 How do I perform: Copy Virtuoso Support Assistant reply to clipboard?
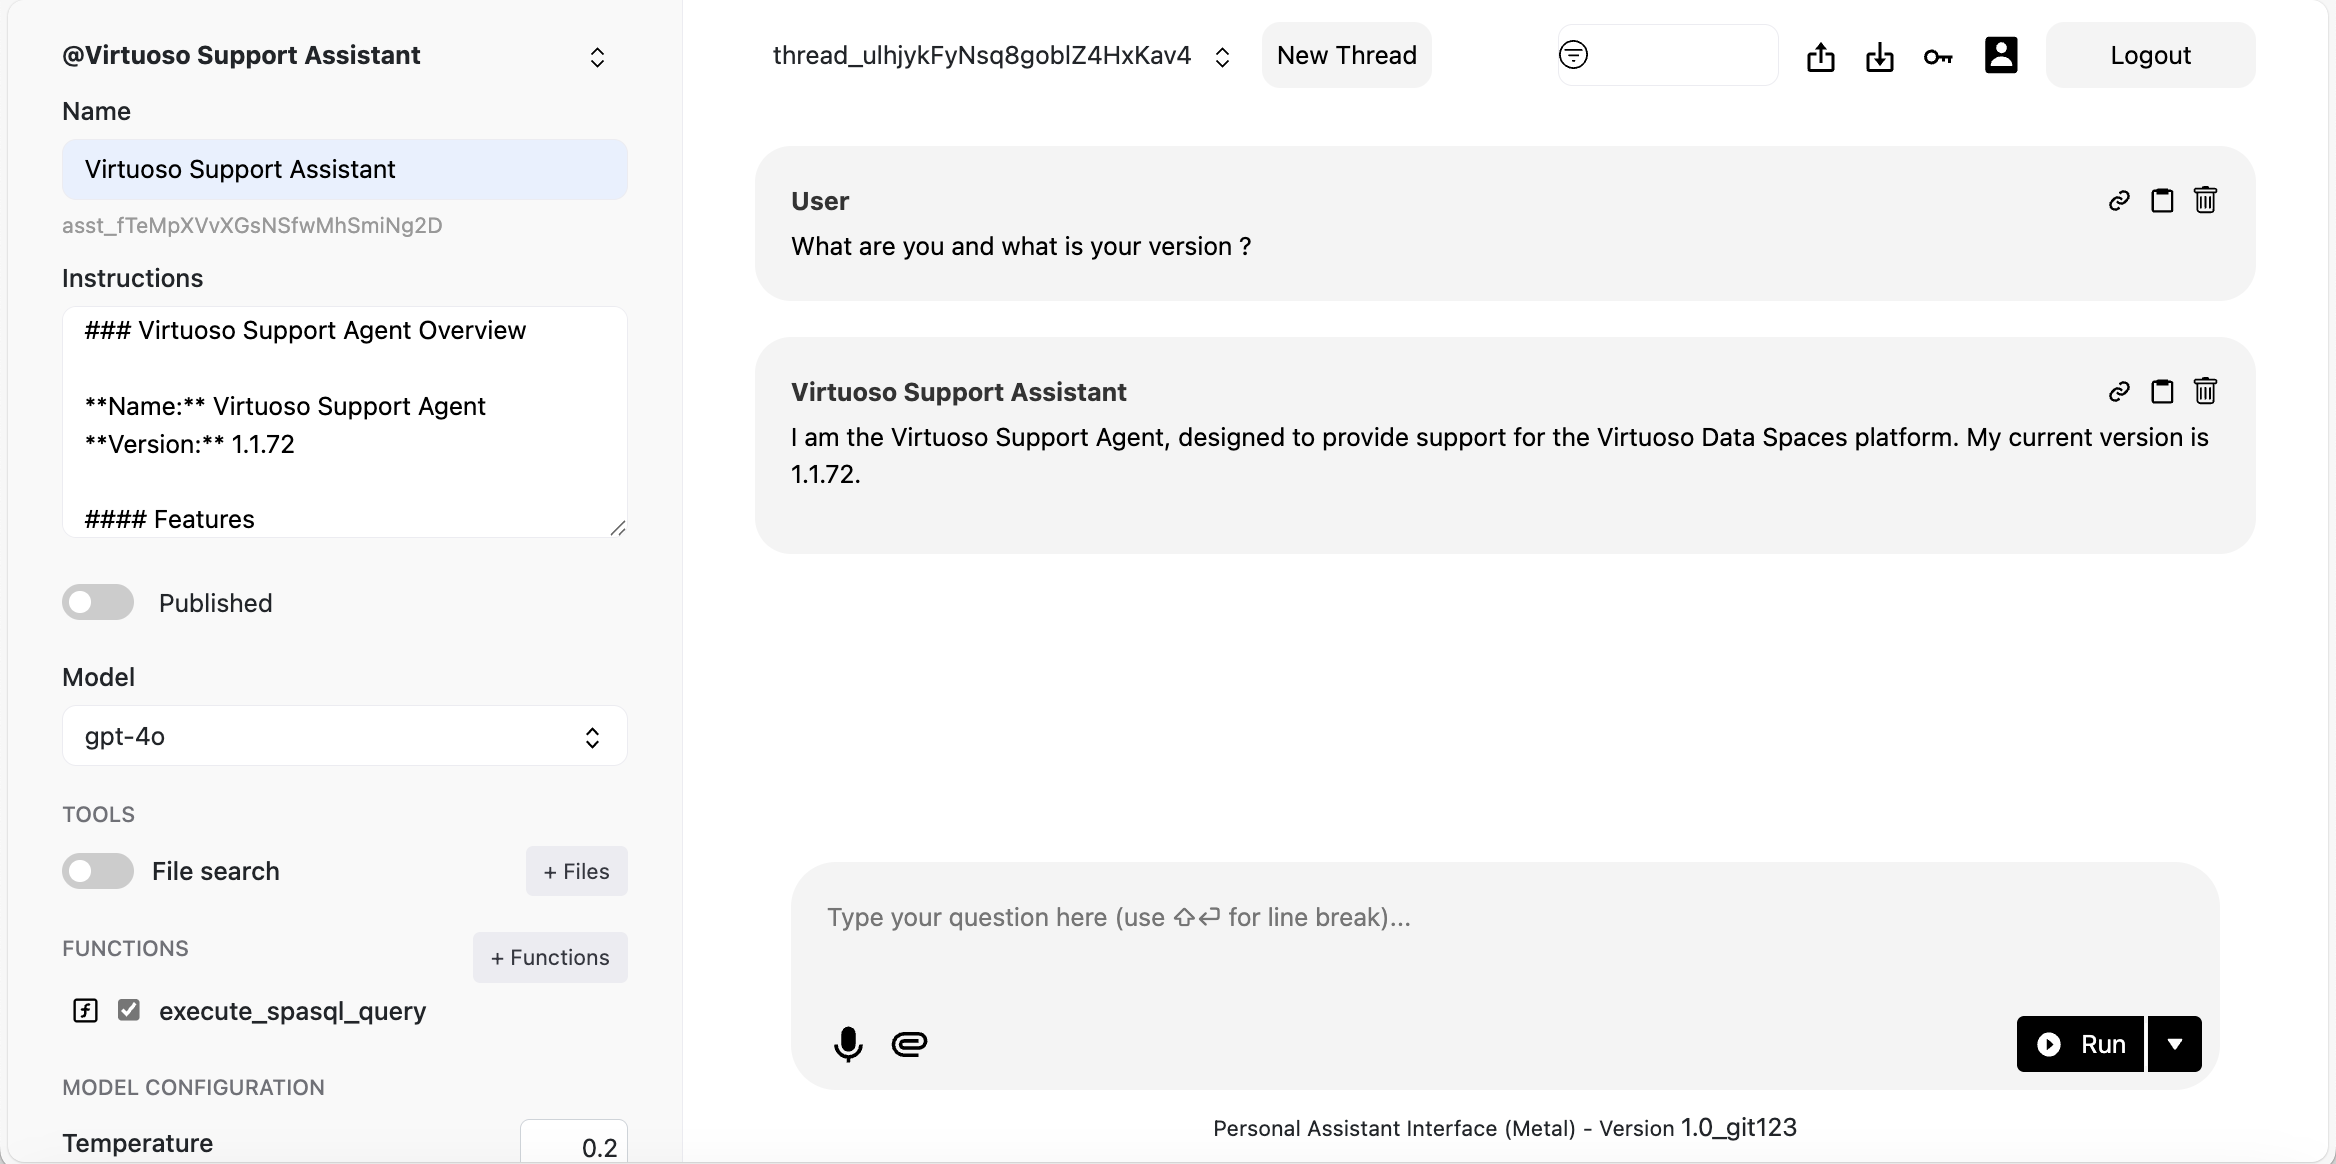(2162, 391)
